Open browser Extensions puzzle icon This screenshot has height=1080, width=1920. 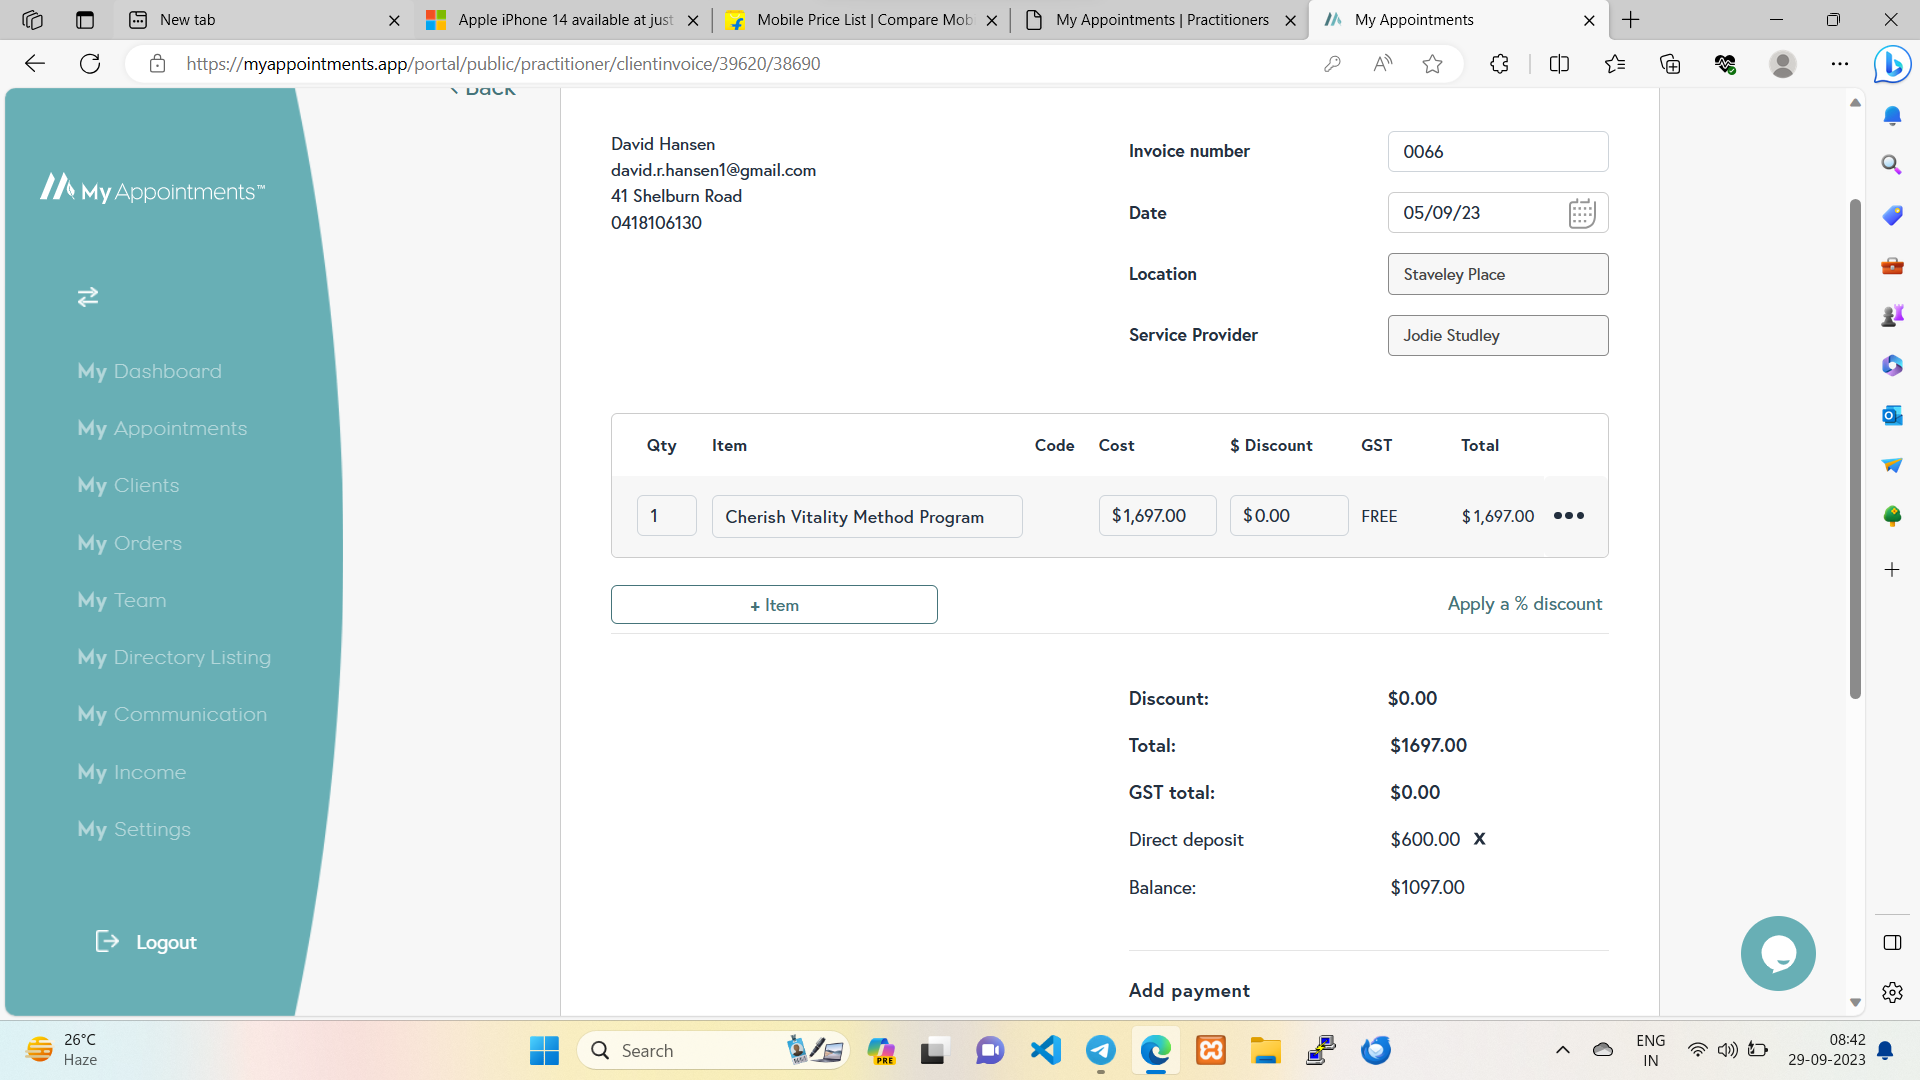tap(1498, 64)
